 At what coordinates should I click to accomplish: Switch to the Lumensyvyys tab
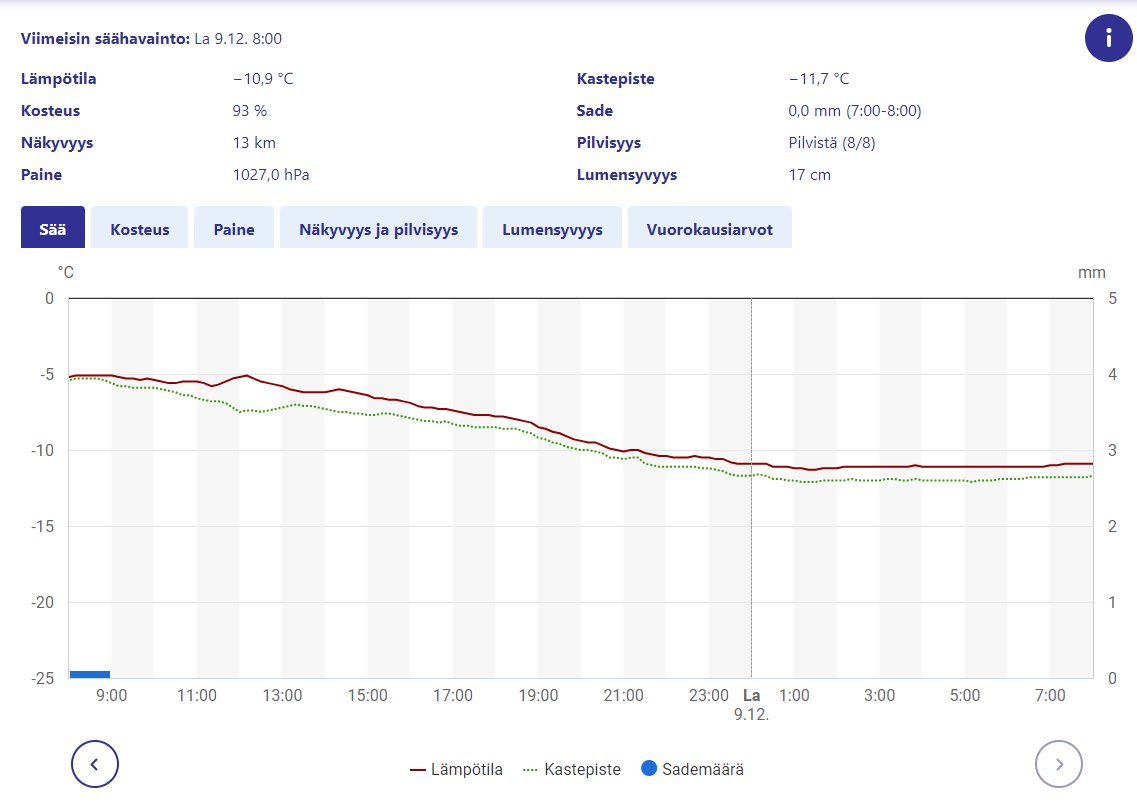tap(552, 228)
